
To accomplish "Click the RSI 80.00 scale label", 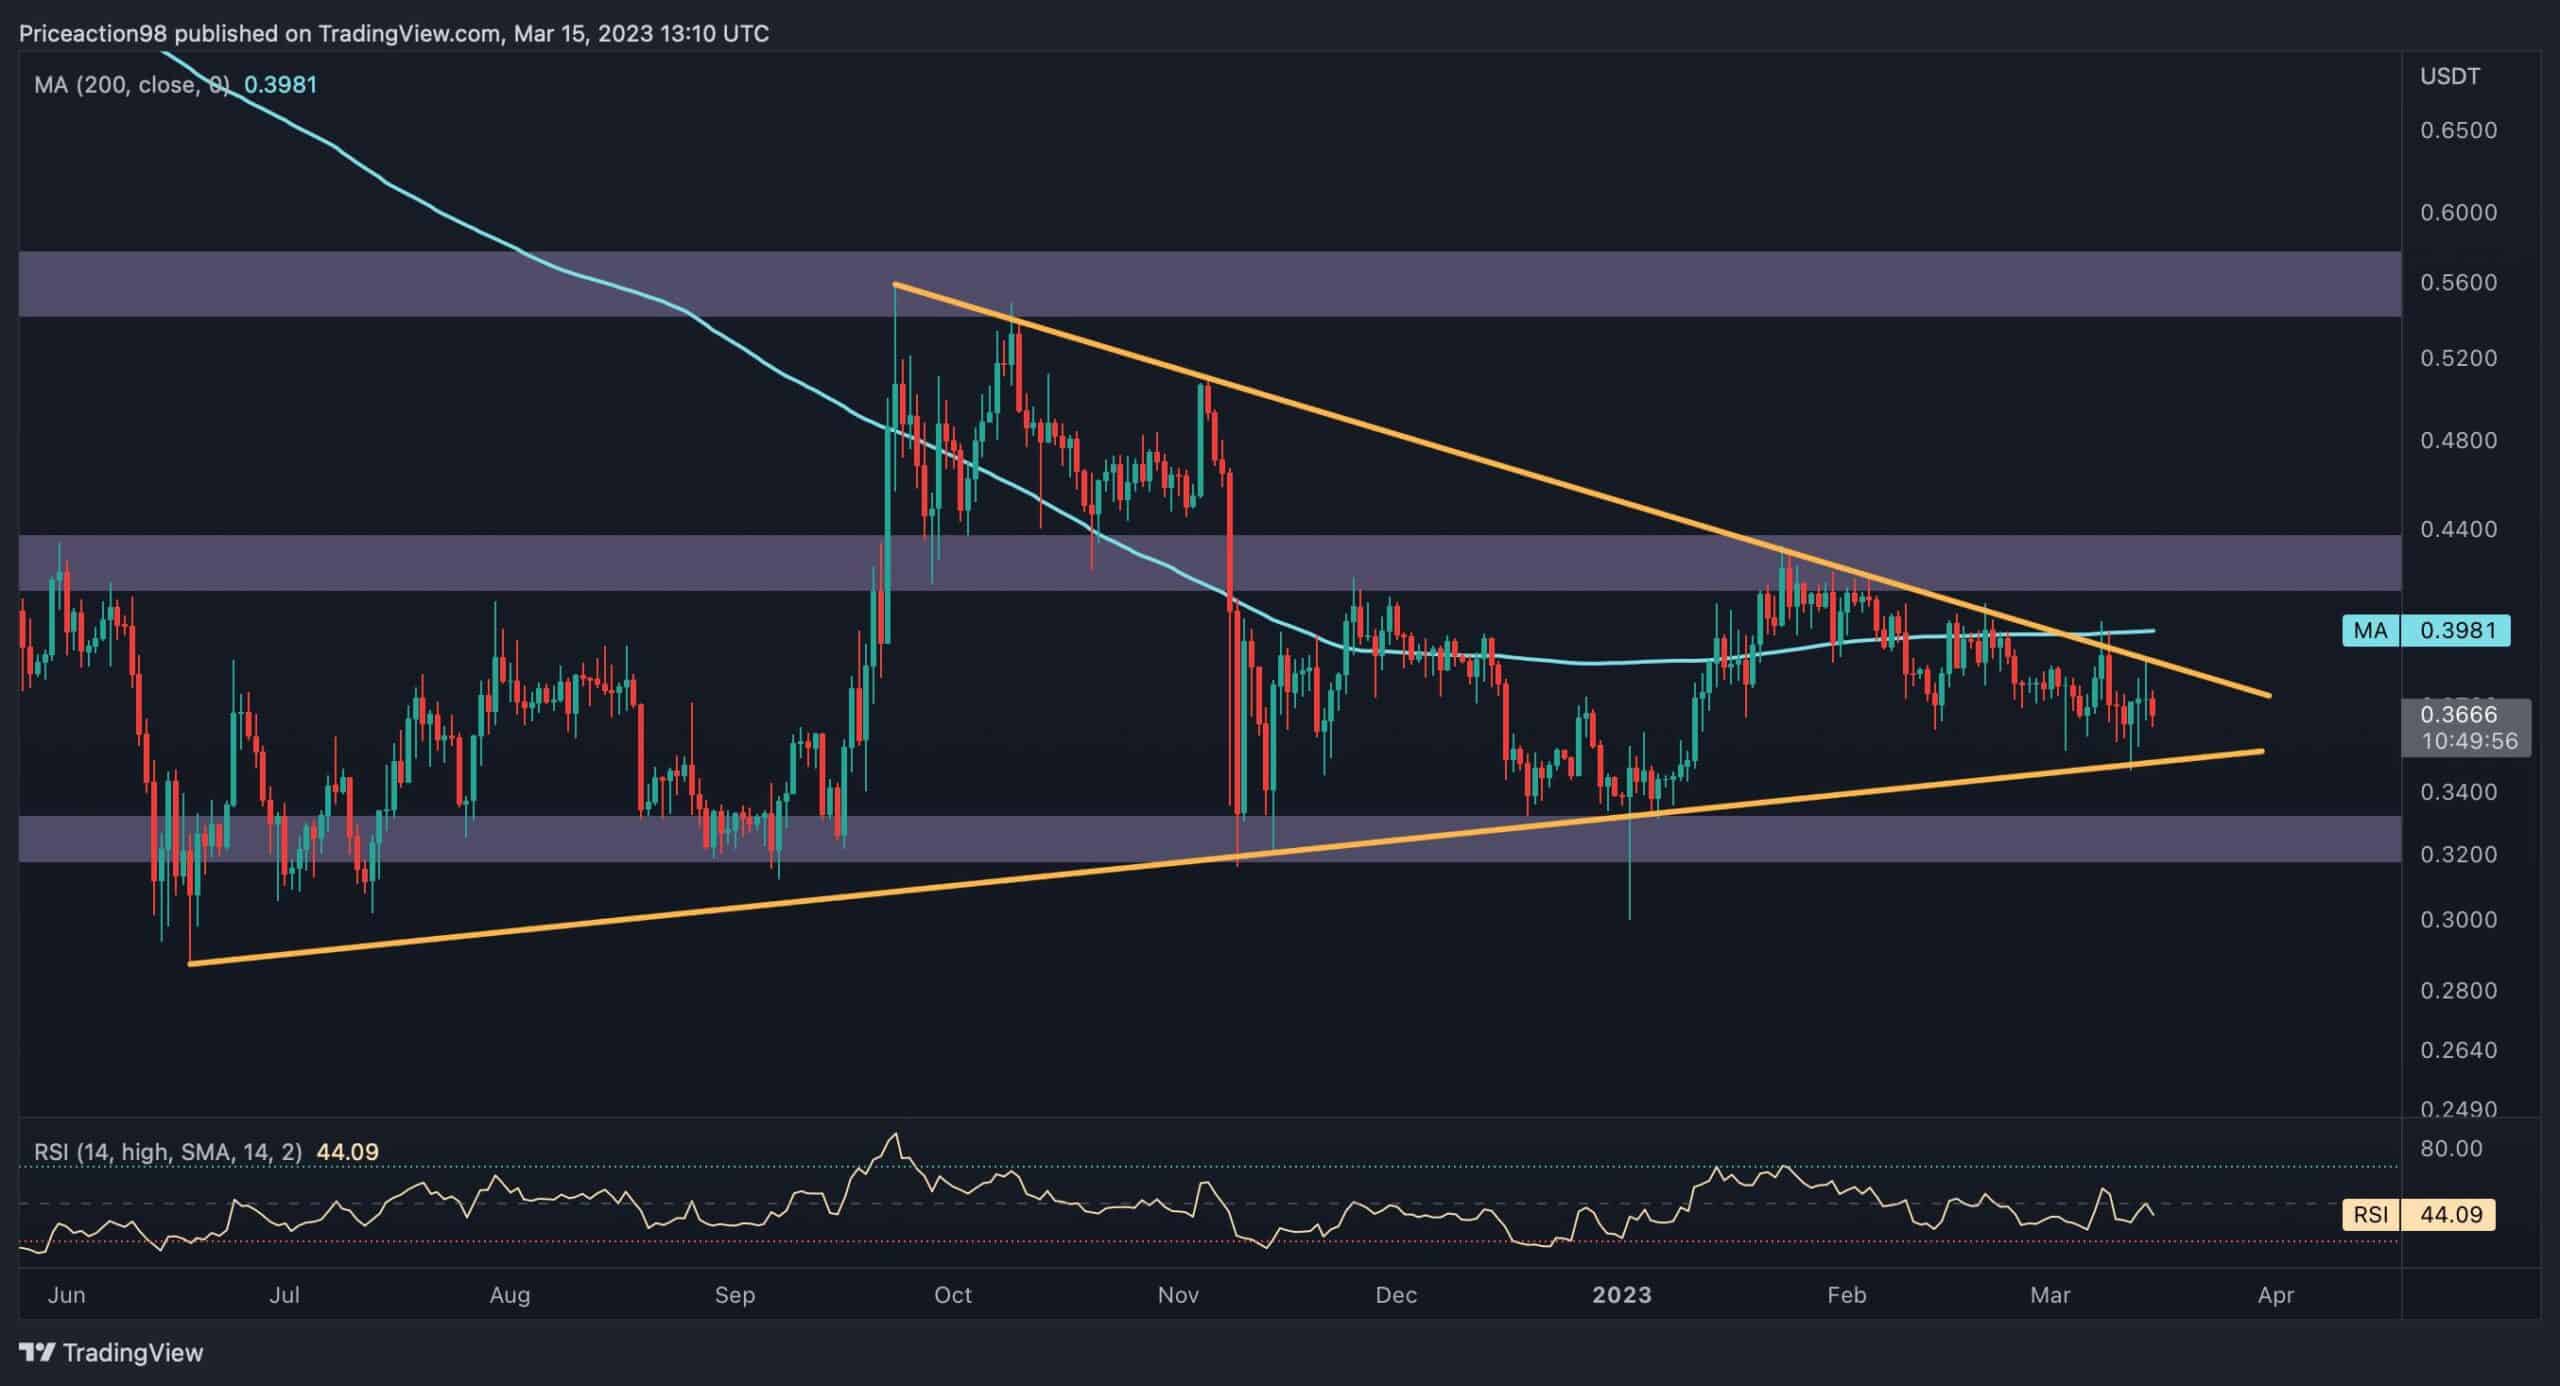I will (x=2451, y=1148).
